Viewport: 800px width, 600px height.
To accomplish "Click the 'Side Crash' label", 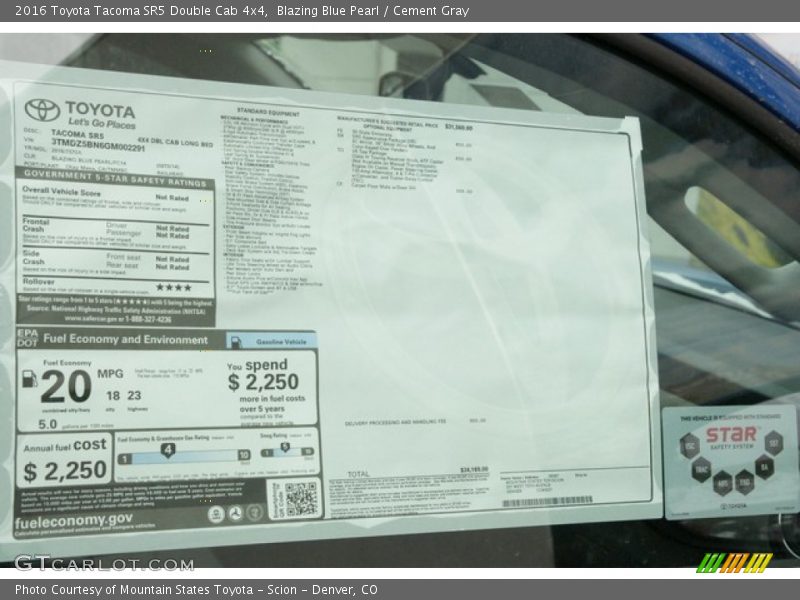I will [33, 257].
